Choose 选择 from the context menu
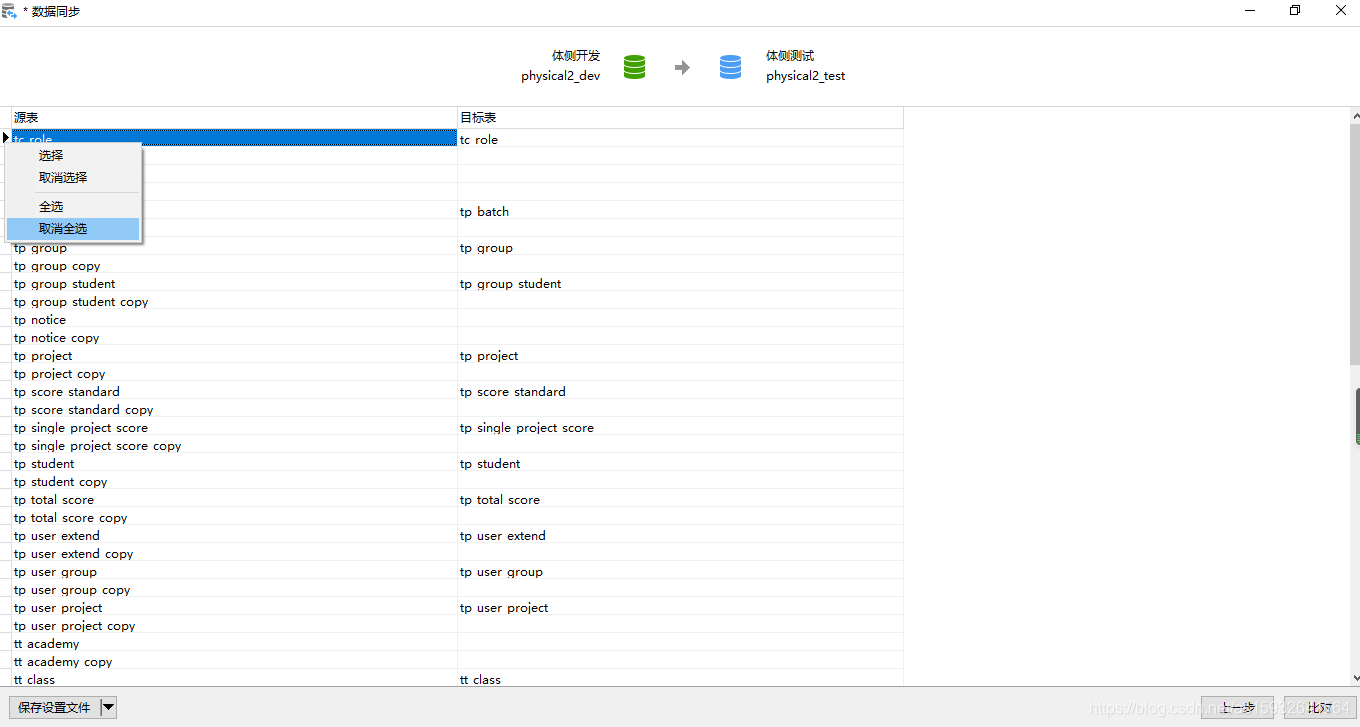Viewport: 1360px width, 727px height. tap(73, 155)
